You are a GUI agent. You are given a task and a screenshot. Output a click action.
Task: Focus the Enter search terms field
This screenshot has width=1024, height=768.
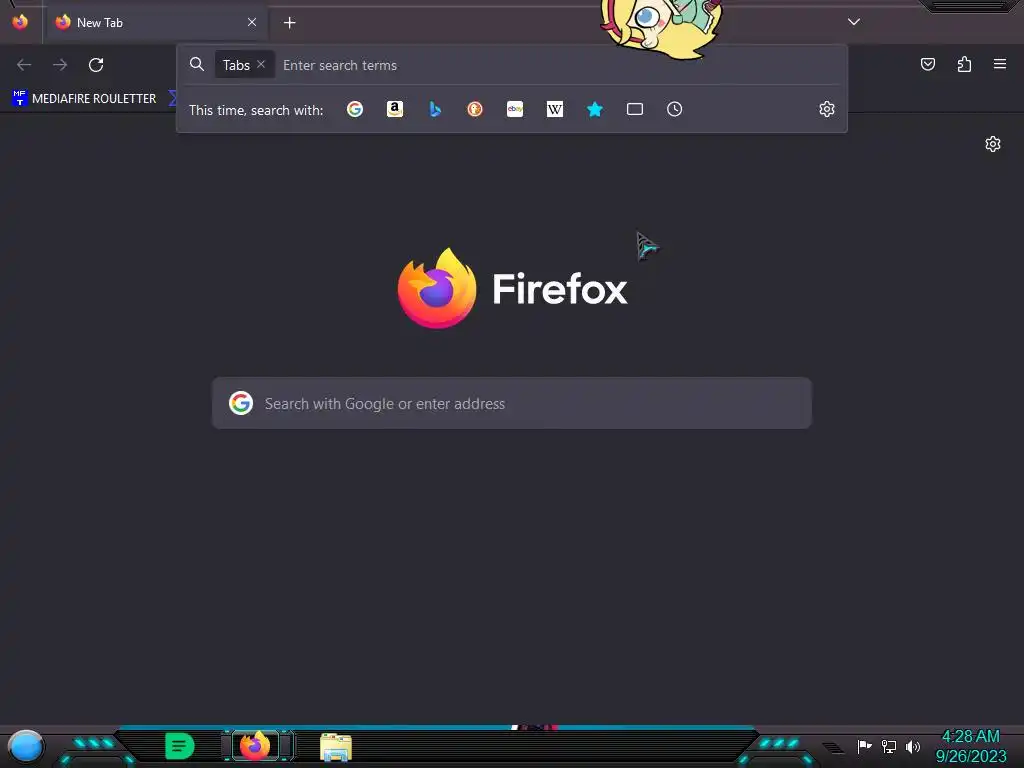coord(560,65)
